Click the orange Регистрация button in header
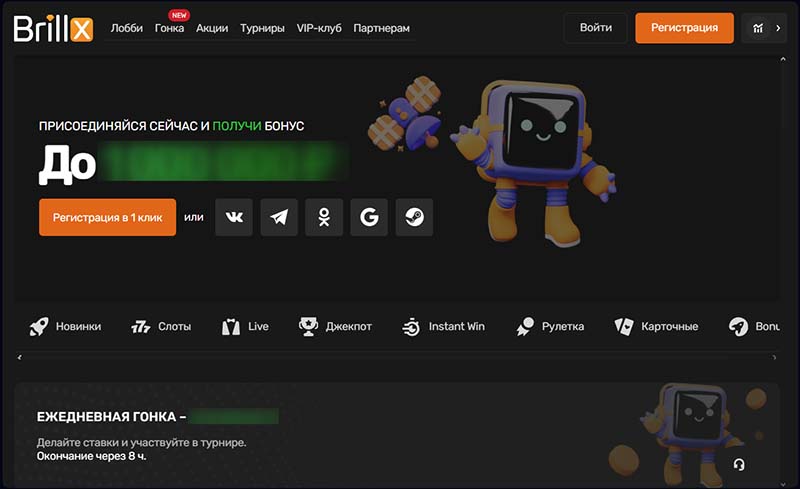This screenshot has width=800, height=489. click(x=684, y=28)
